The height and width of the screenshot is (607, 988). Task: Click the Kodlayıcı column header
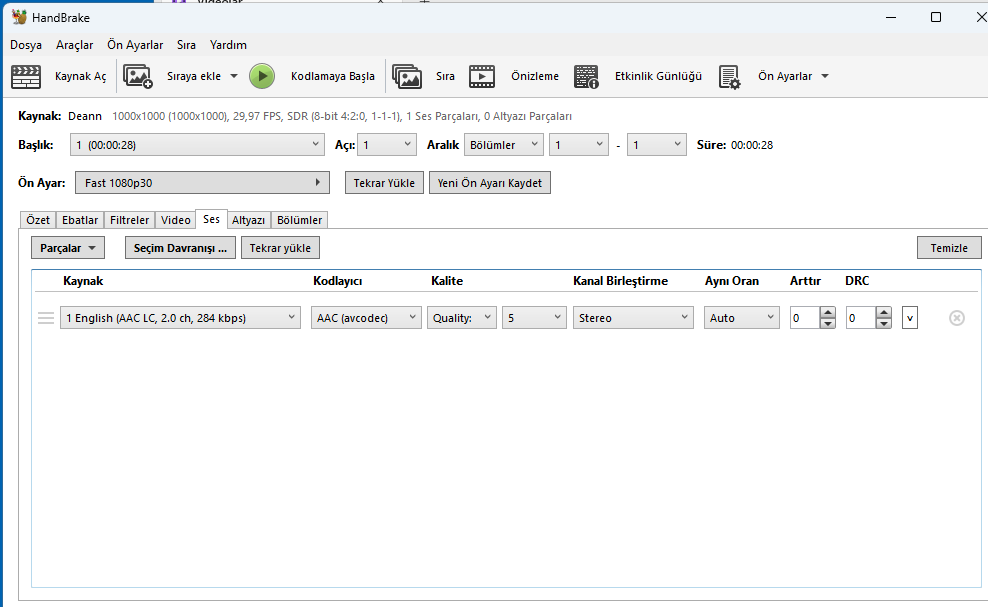click(x=338, y=281)
